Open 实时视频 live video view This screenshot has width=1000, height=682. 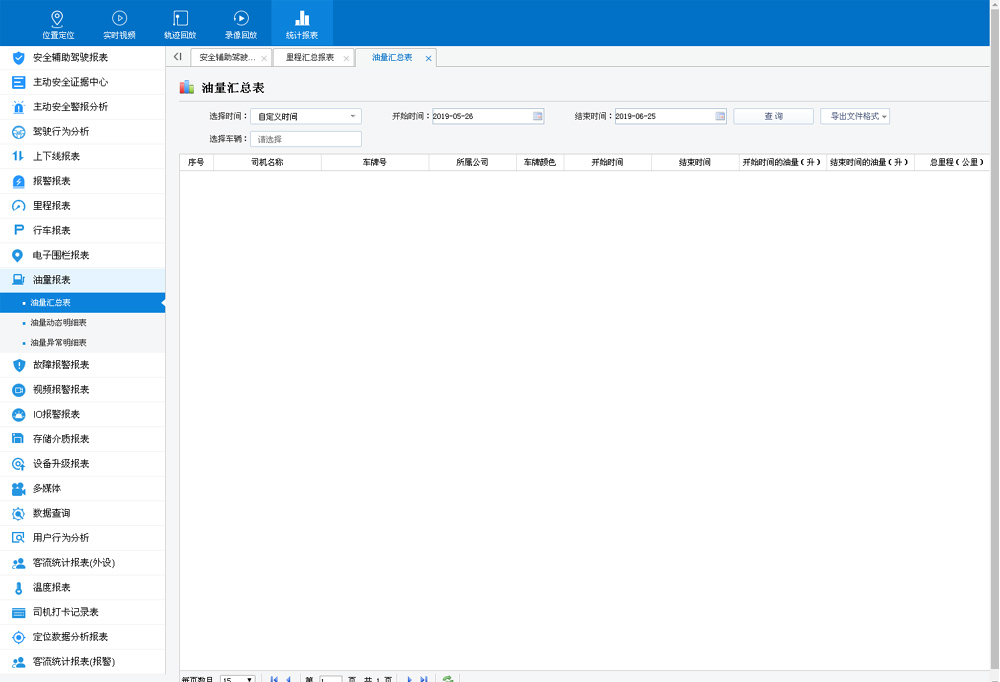pyautogui.click(x=119, y=23)
